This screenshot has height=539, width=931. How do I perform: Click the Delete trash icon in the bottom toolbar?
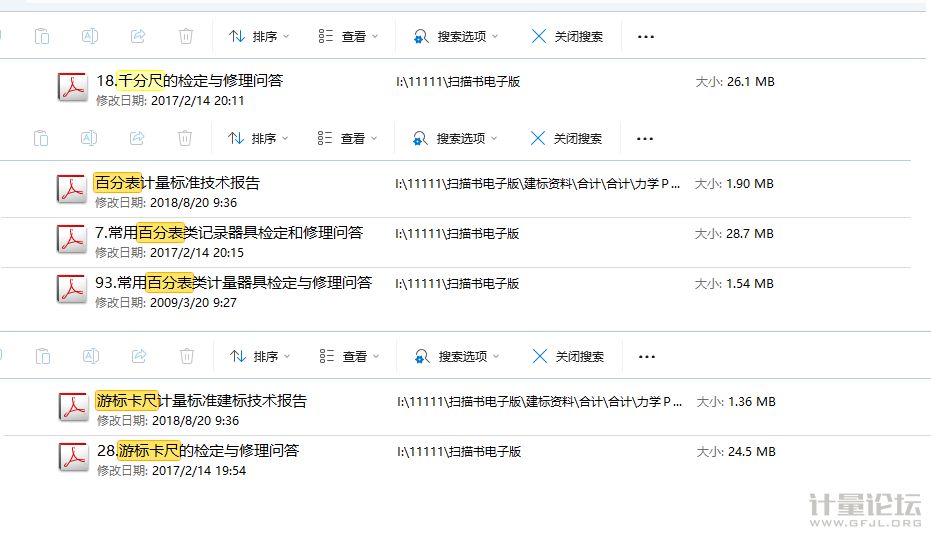point(186,356)
